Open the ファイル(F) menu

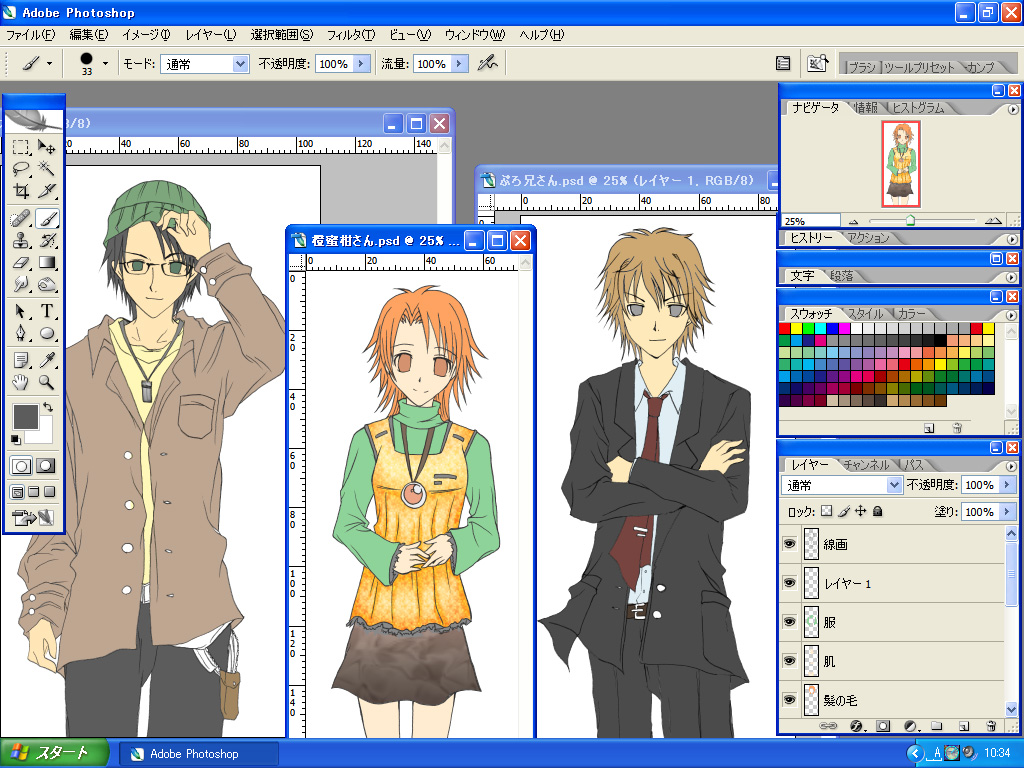point(30,35)
